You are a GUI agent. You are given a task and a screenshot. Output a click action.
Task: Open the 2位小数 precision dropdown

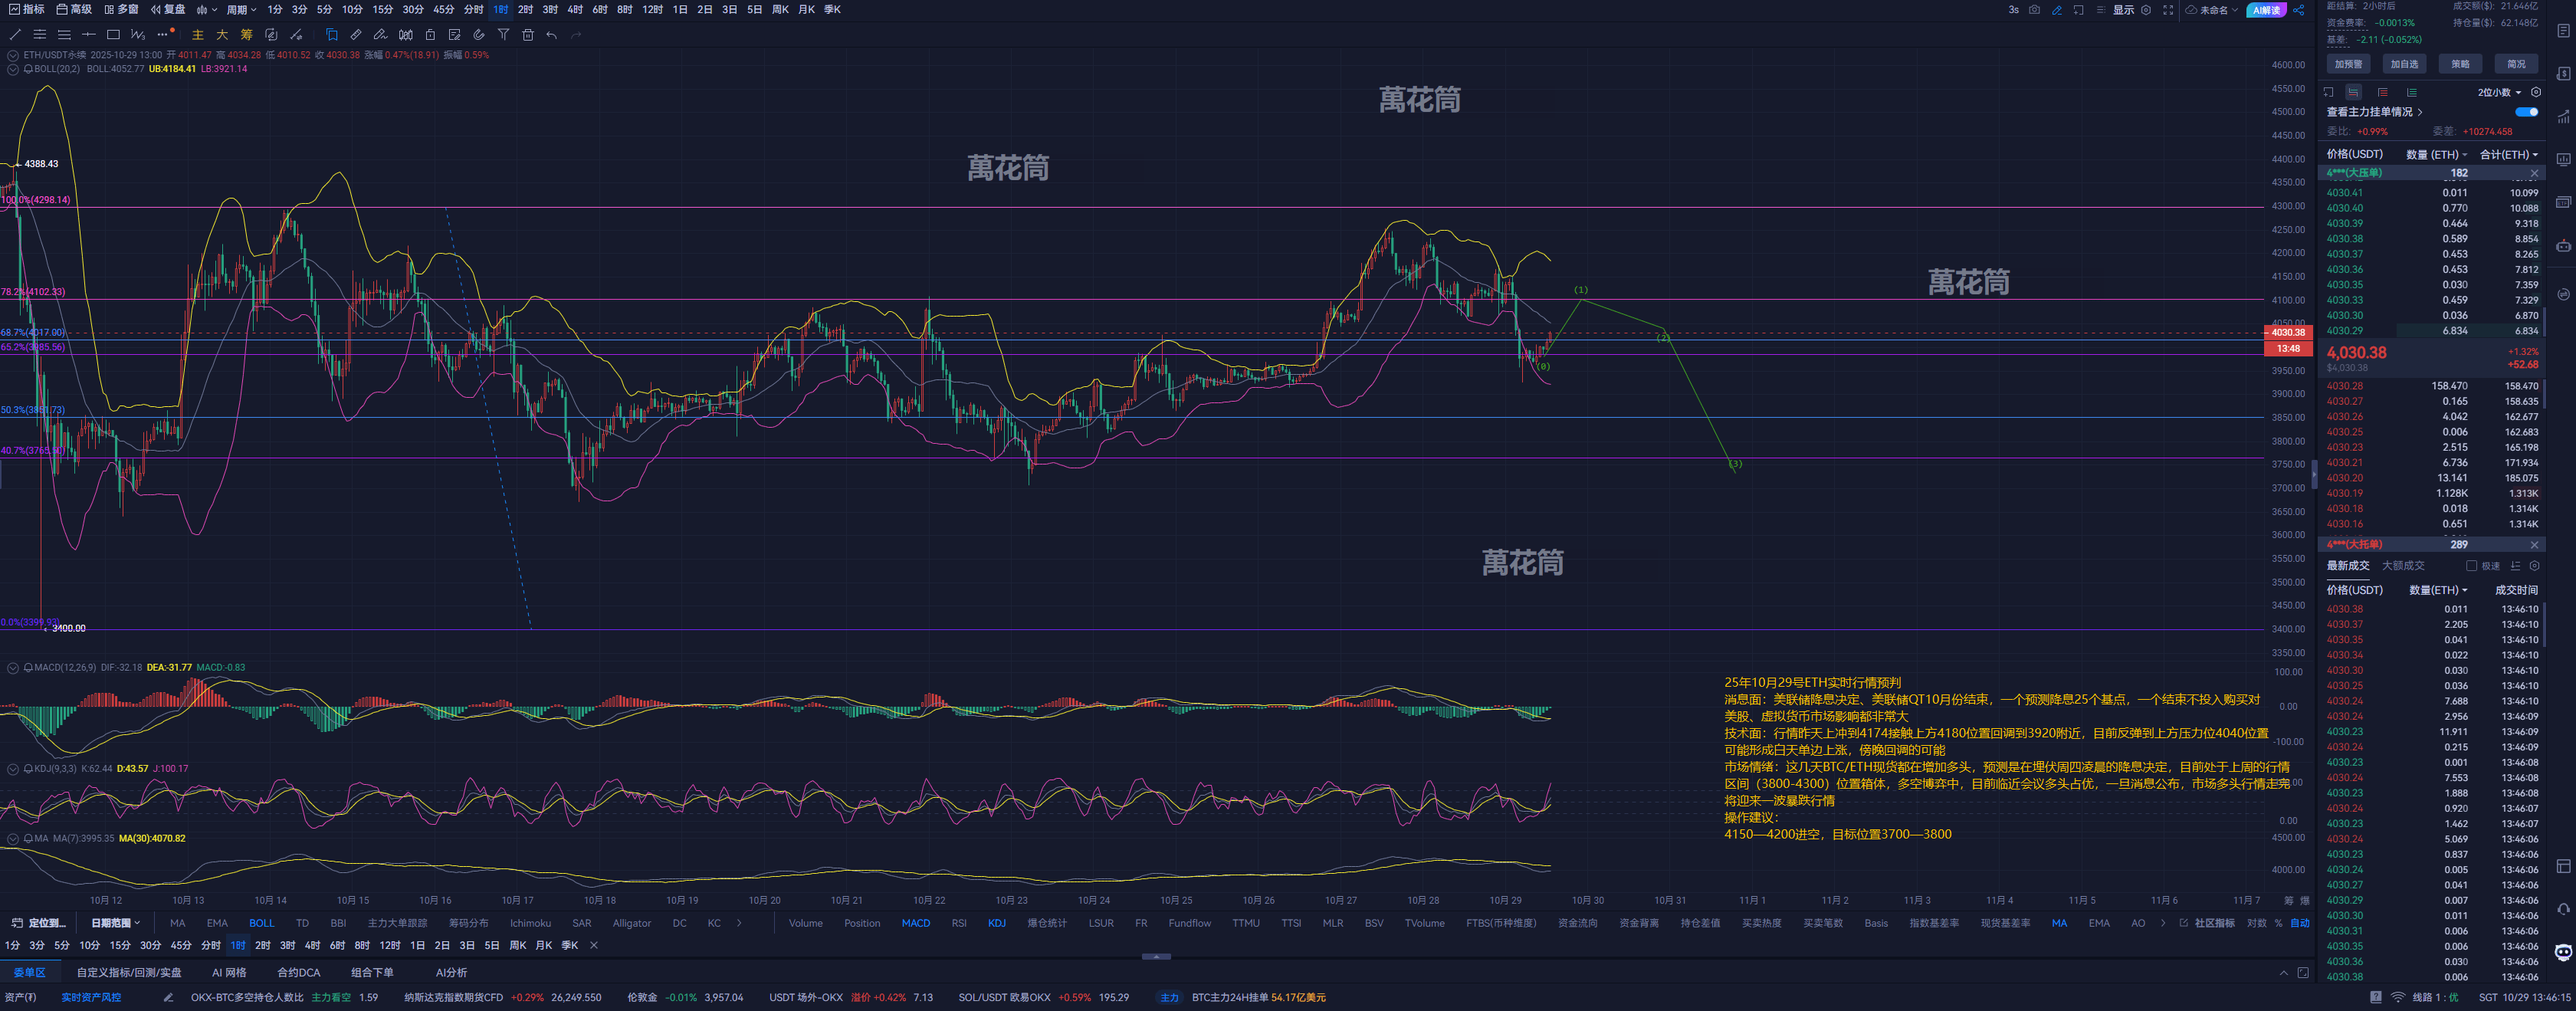point(2498,92)
